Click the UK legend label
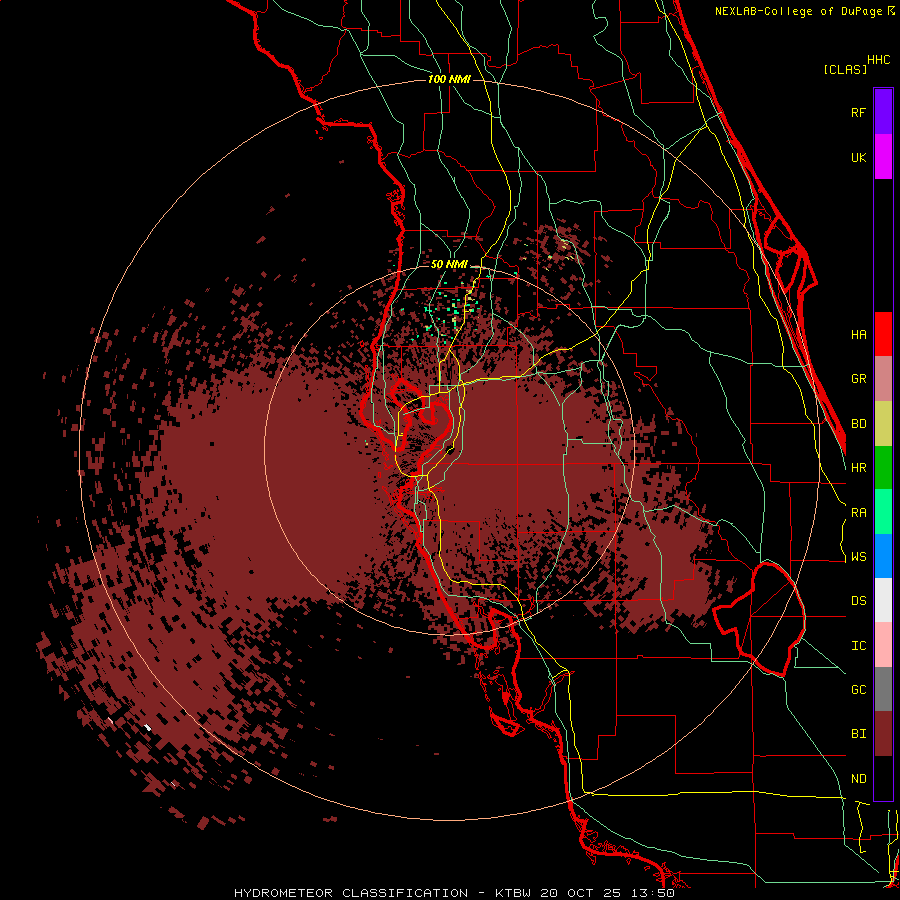This screenshot has width=900, height=900. point(858,157)
